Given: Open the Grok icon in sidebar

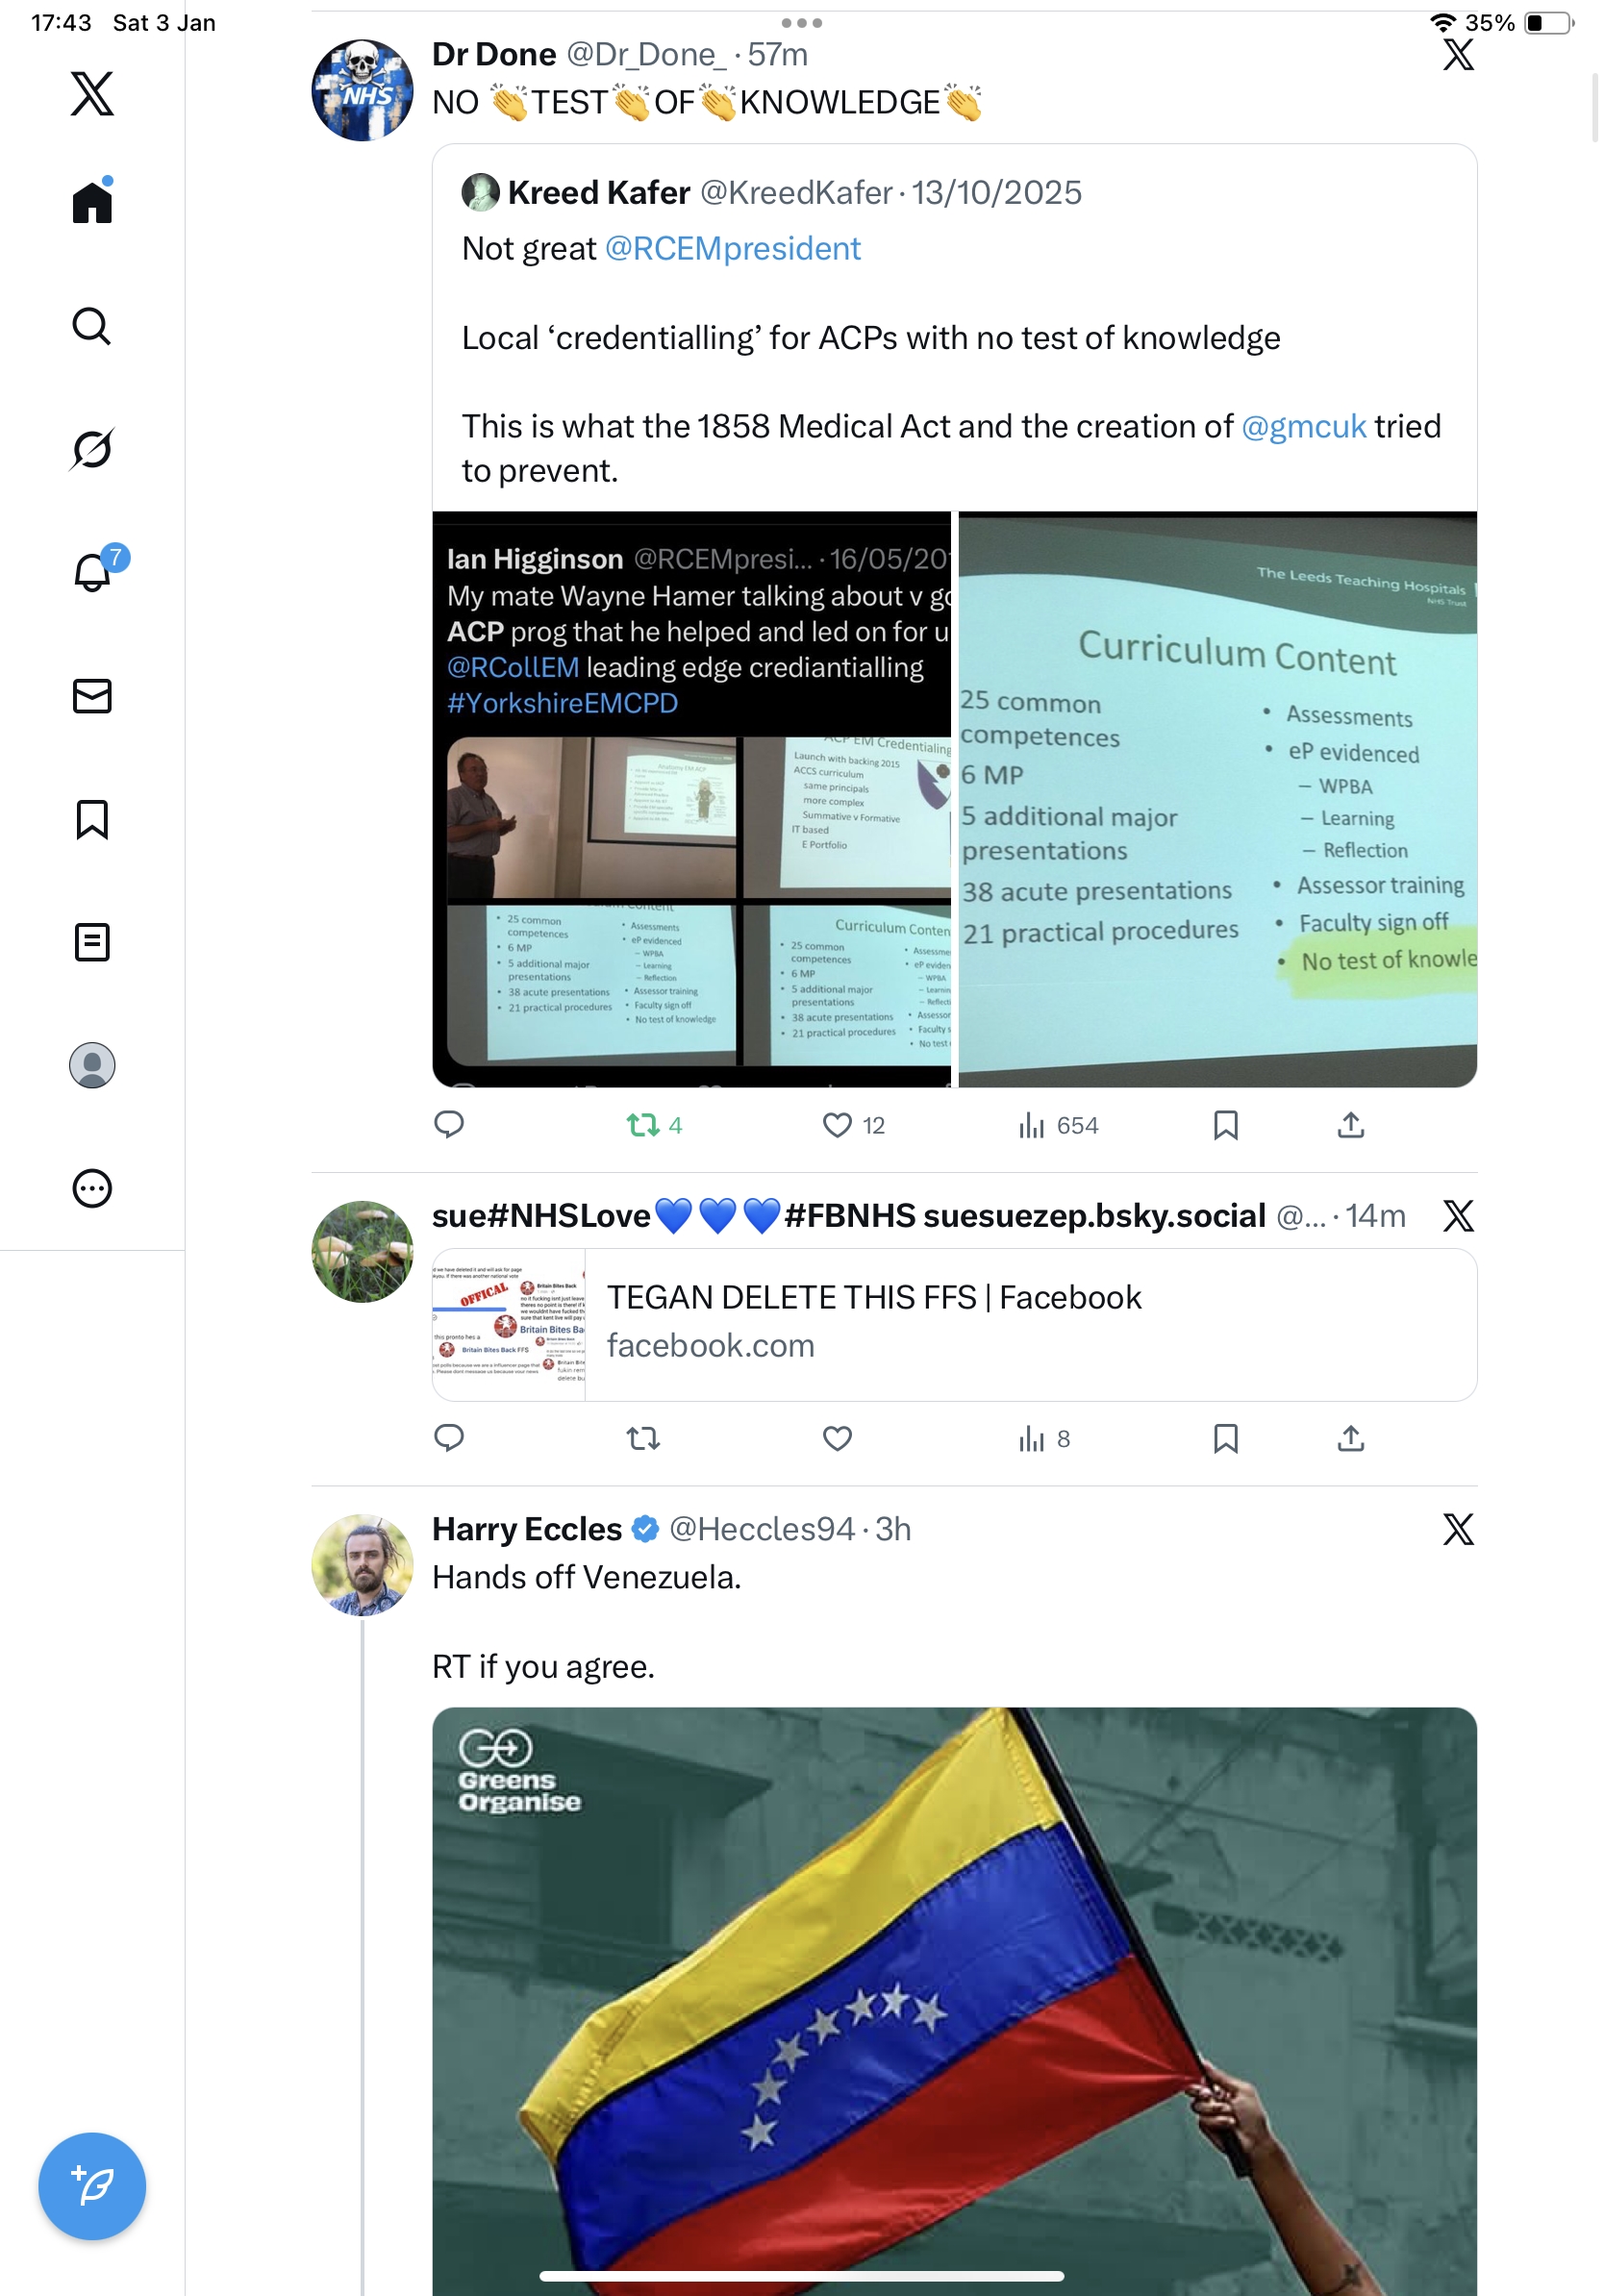Looking at the screenshot, I should [x=92, y=449].
